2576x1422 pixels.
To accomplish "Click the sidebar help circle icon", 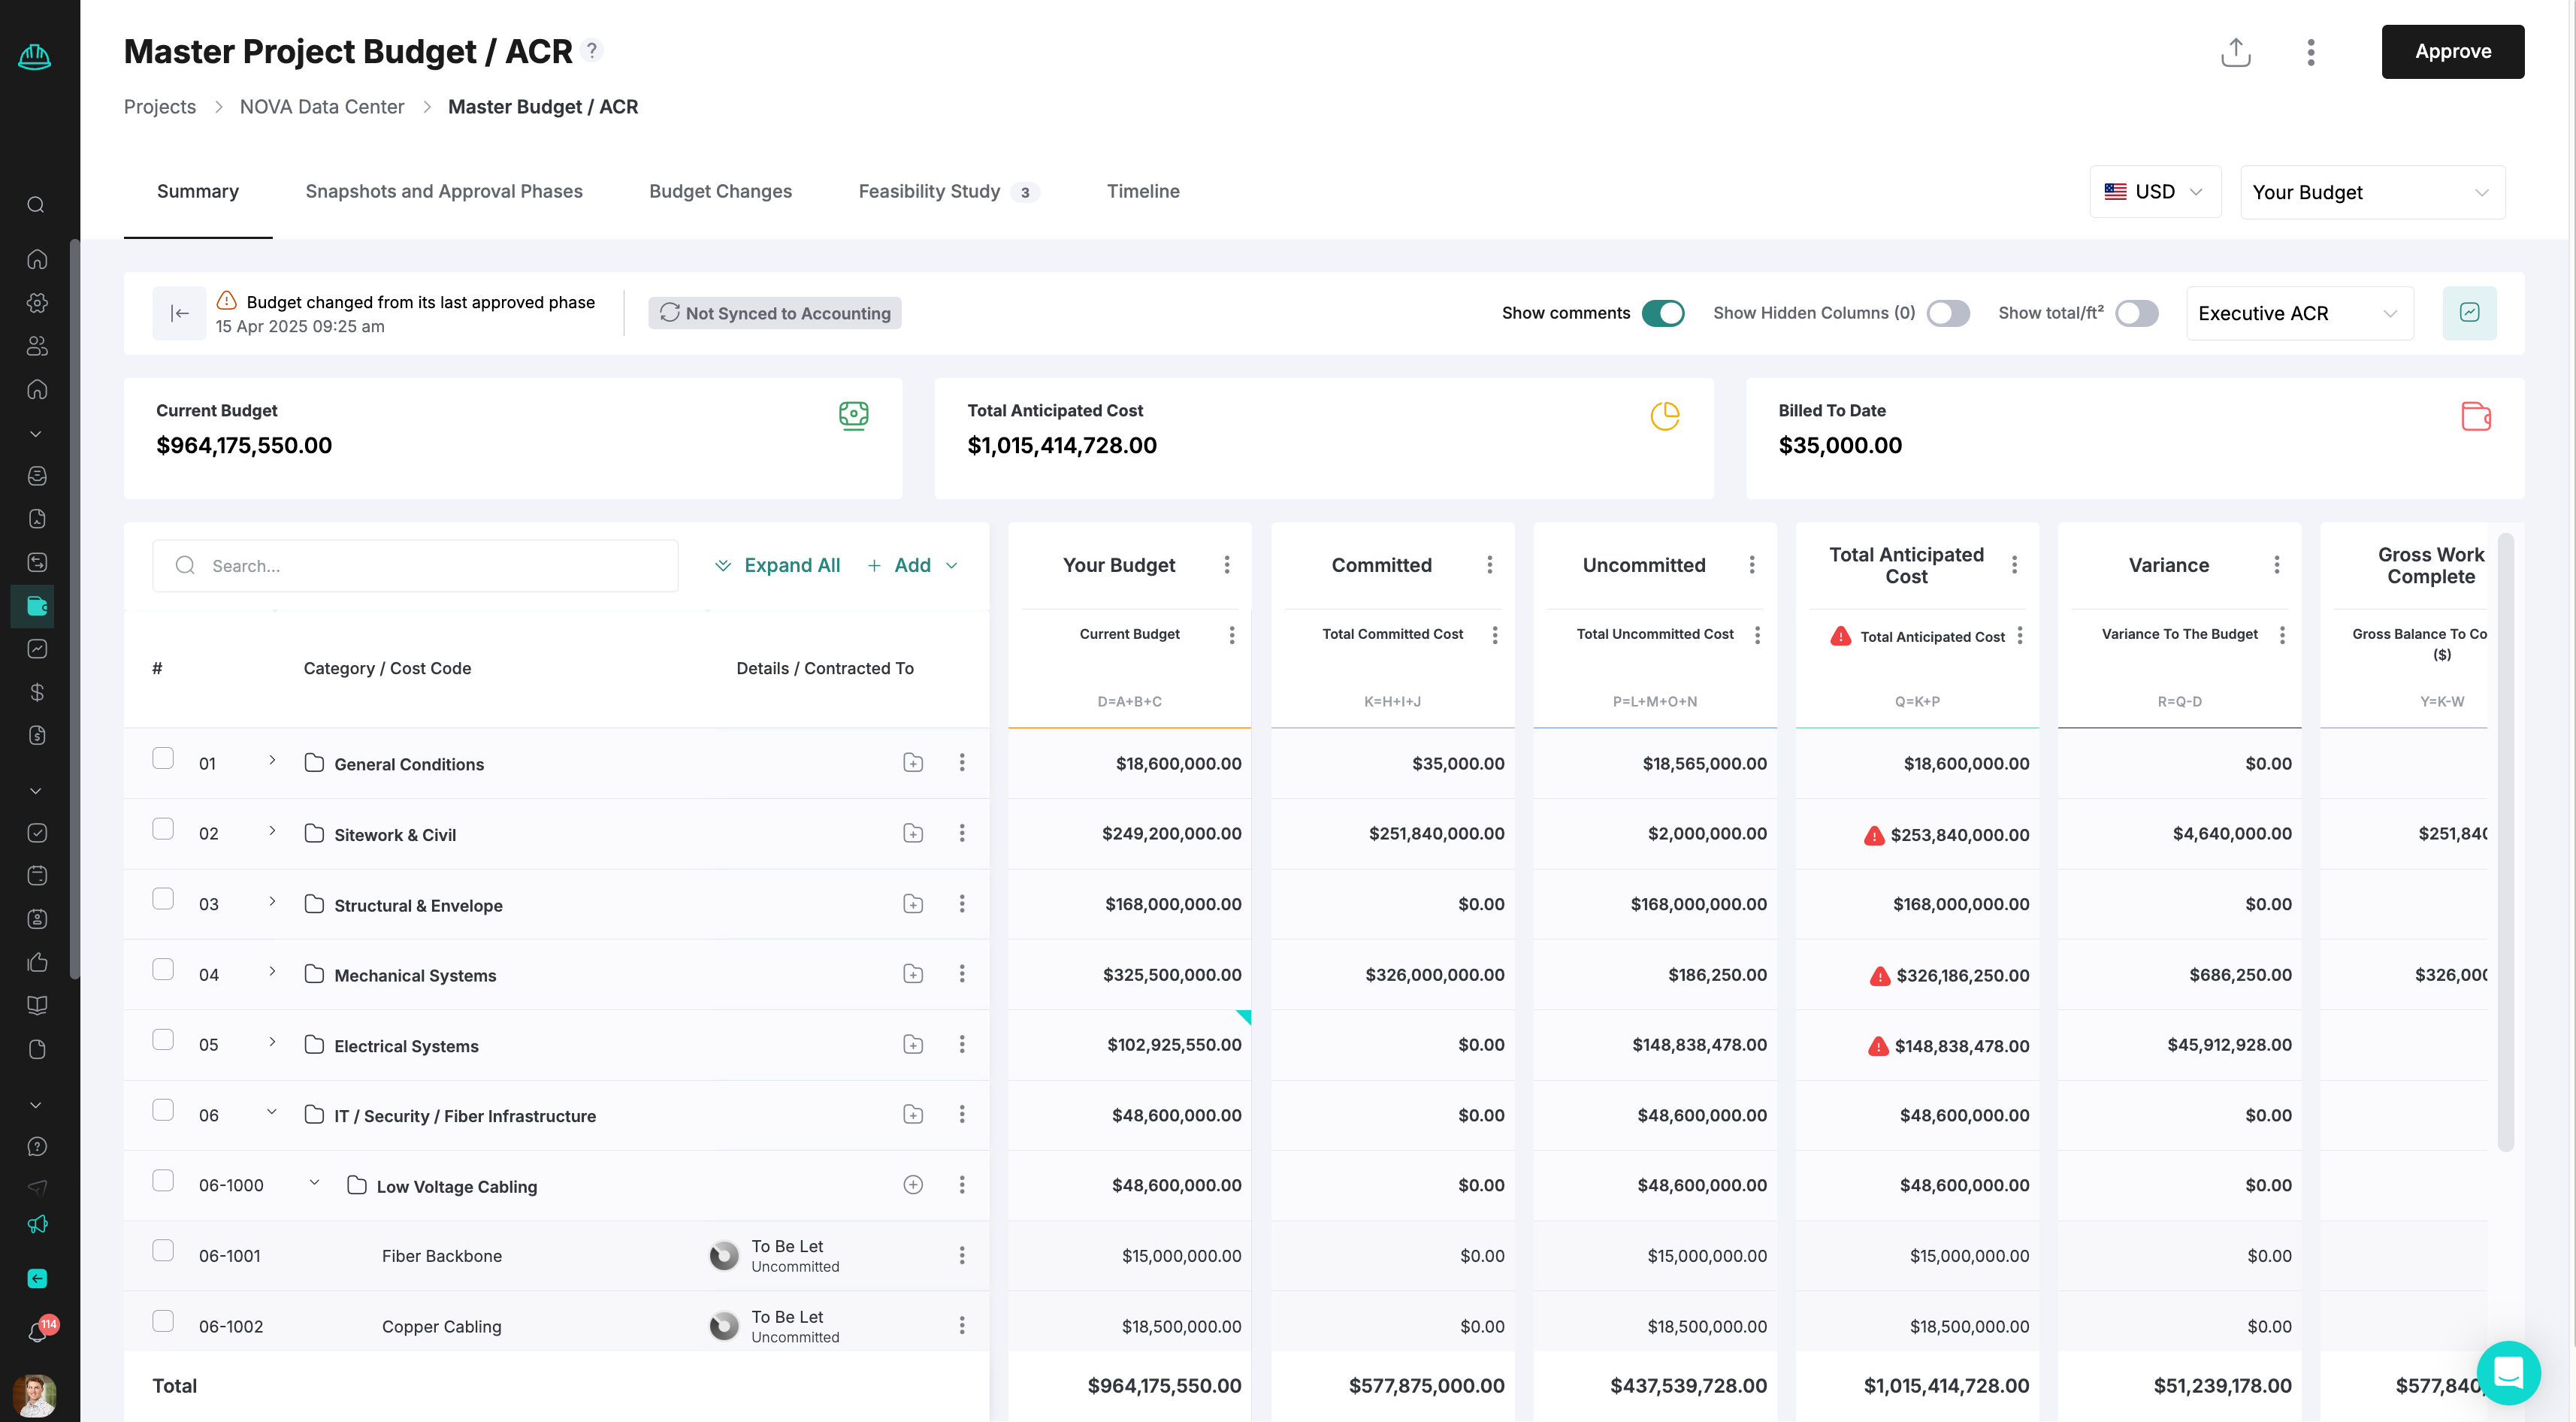I will click(x=37, y=1146).
